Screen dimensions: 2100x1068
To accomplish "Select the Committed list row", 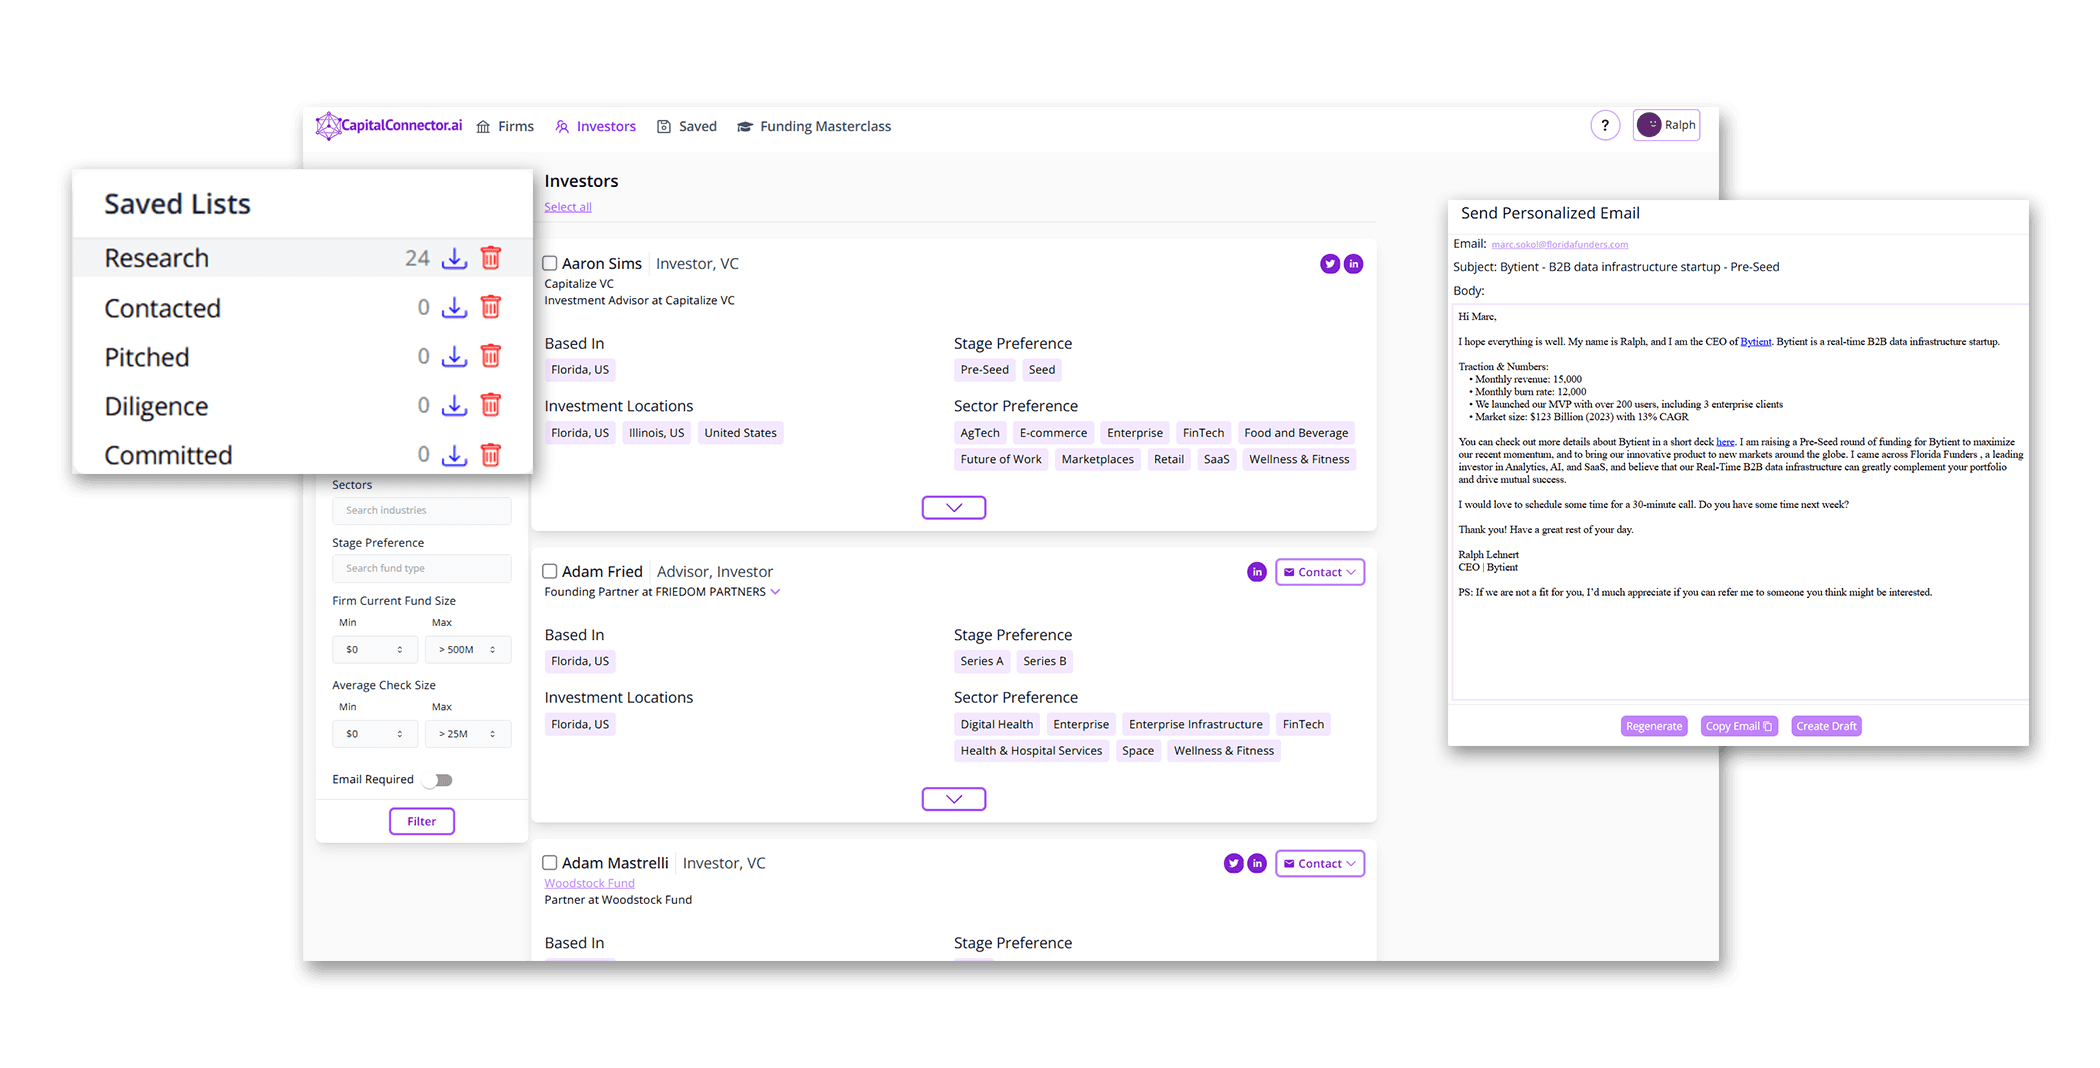I will (x=302, y=455).
